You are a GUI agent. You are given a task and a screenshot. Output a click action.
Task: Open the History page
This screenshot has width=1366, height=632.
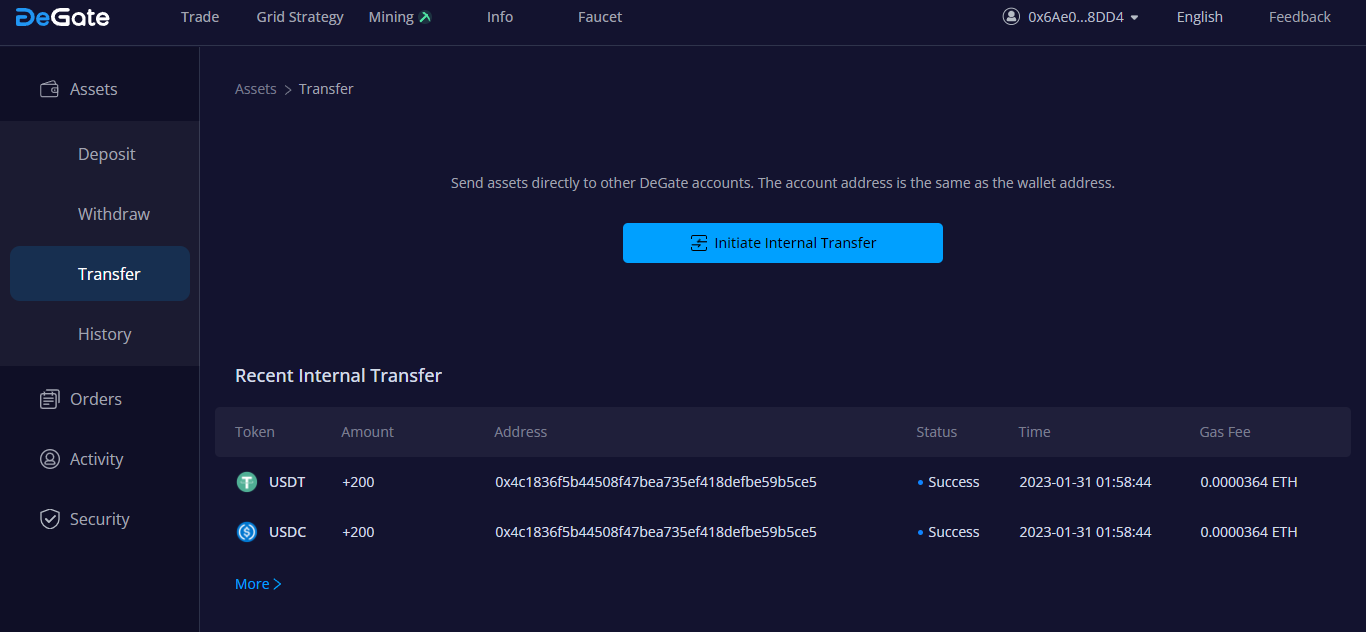tap(105, 334)
